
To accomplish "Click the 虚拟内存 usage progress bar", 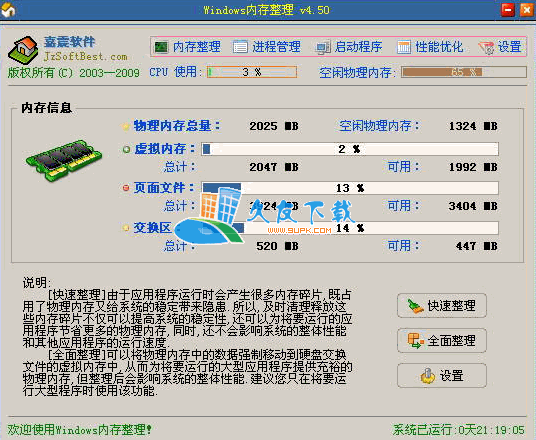I will 350,149.
